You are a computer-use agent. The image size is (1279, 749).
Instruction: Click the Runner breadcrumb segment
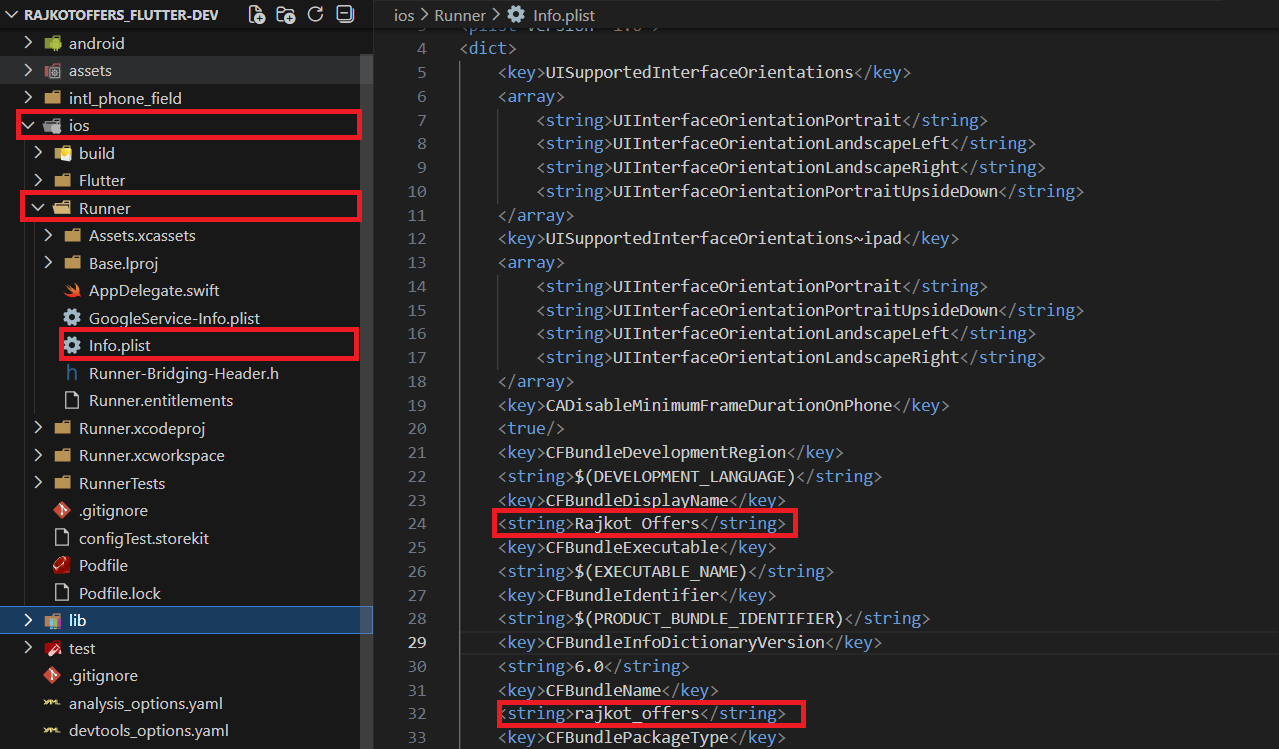pyautogui.click(x=462, y=15)
